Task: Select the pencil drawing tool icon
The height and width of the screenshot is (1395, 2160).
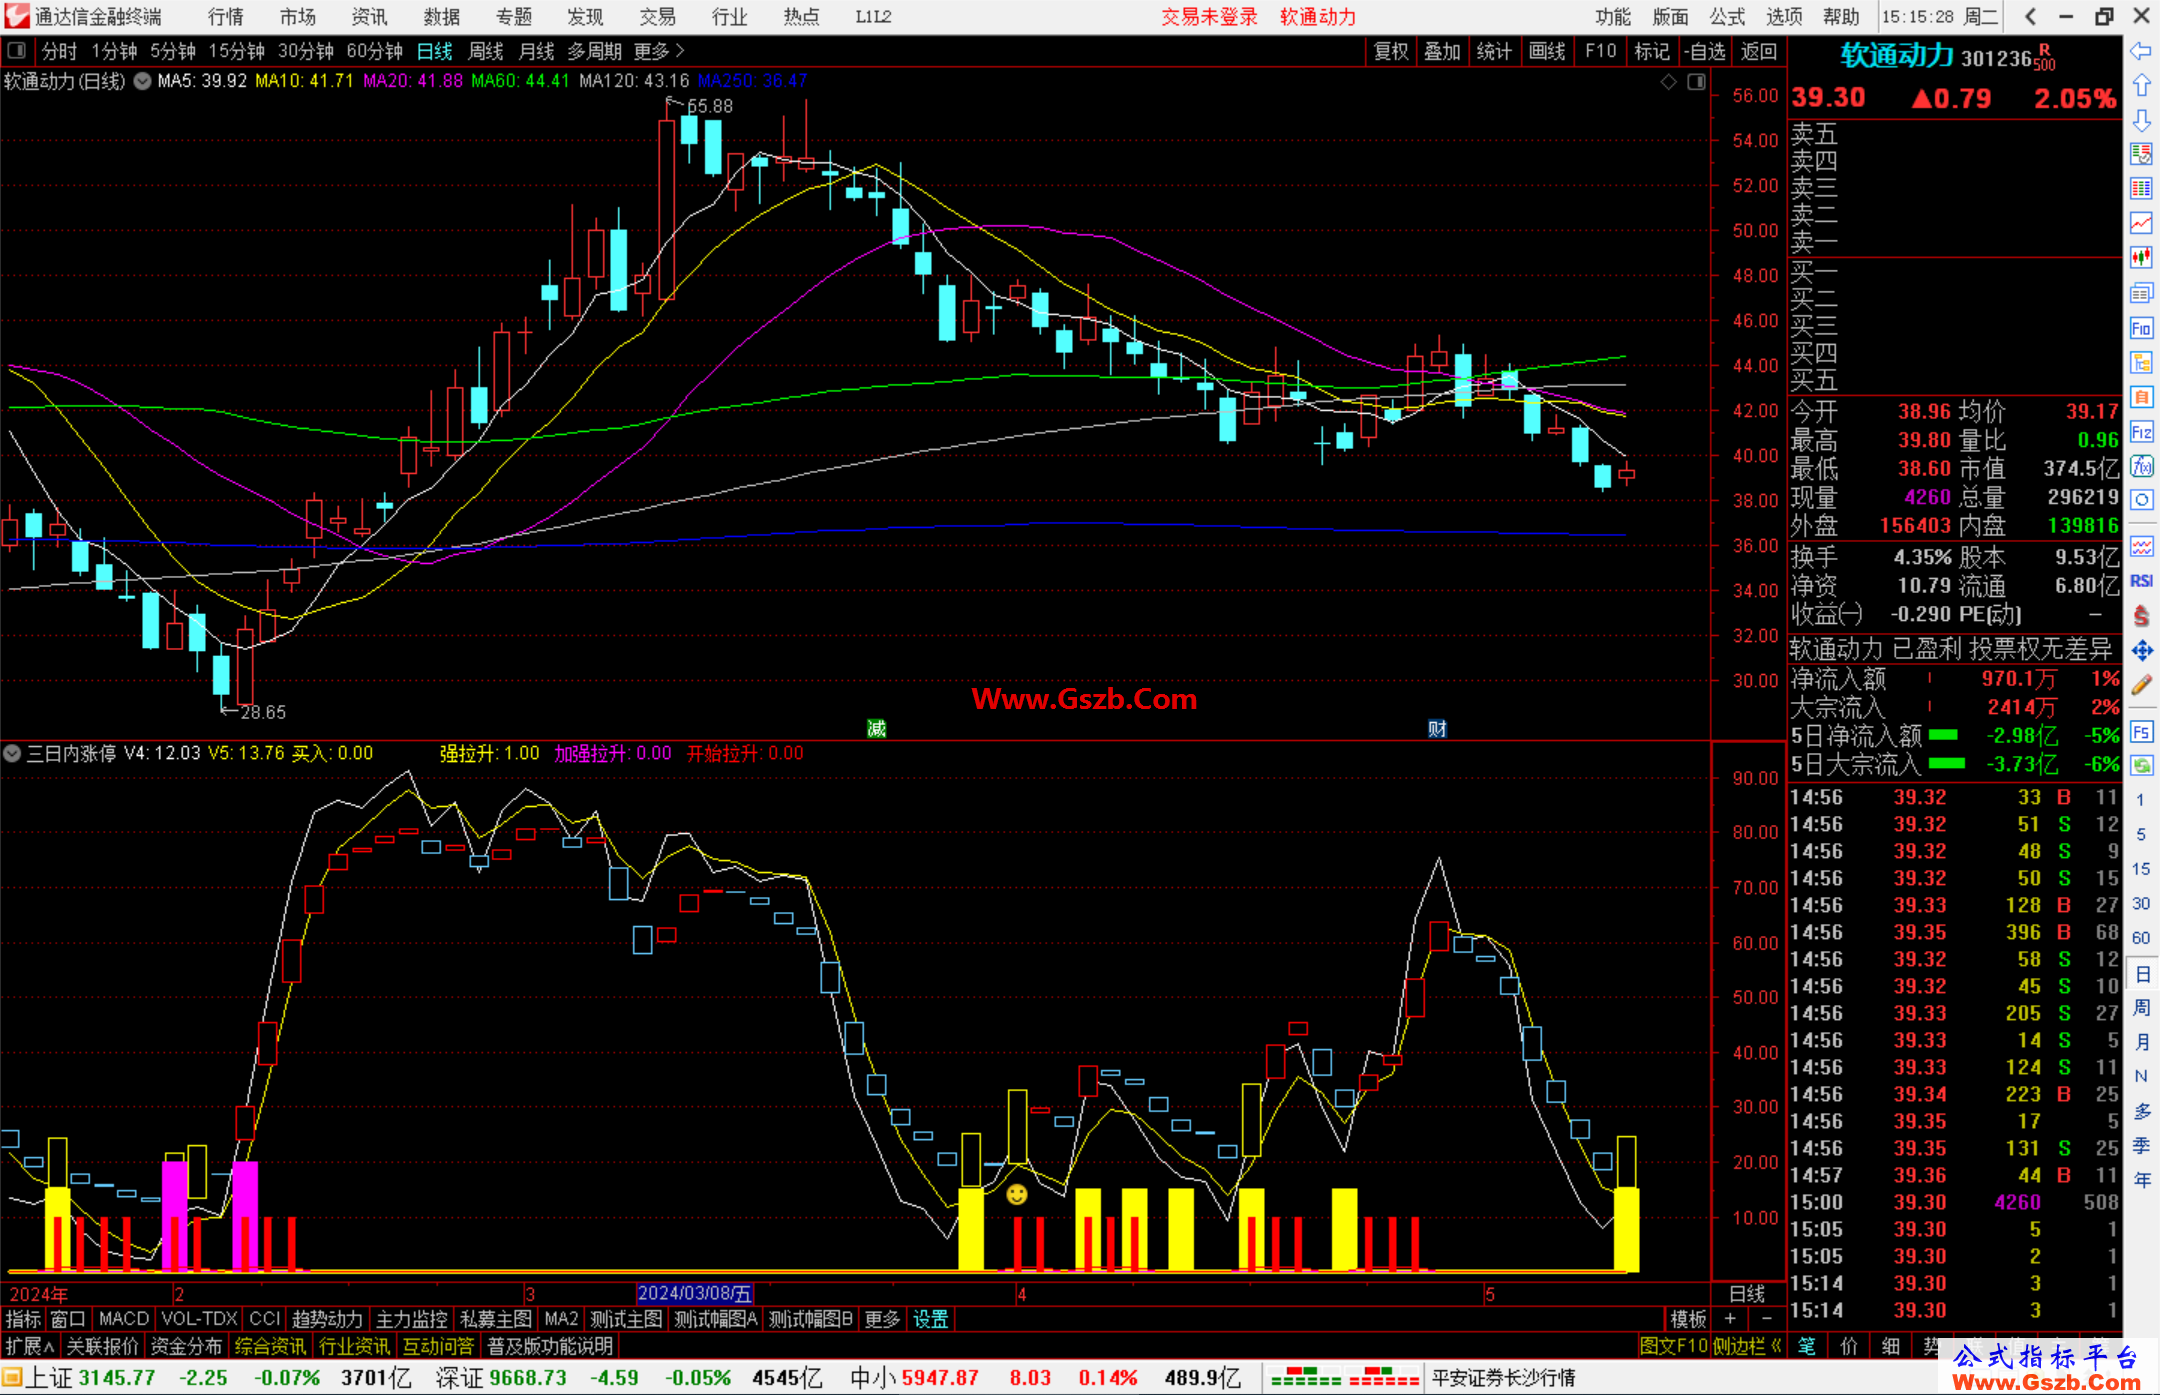Action: pyautogui.click(x=2141, y=685)
